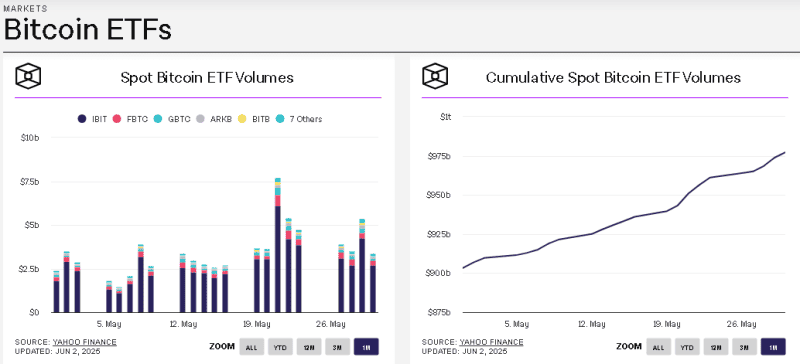Click the $925b axis label

tap(440, 234)
